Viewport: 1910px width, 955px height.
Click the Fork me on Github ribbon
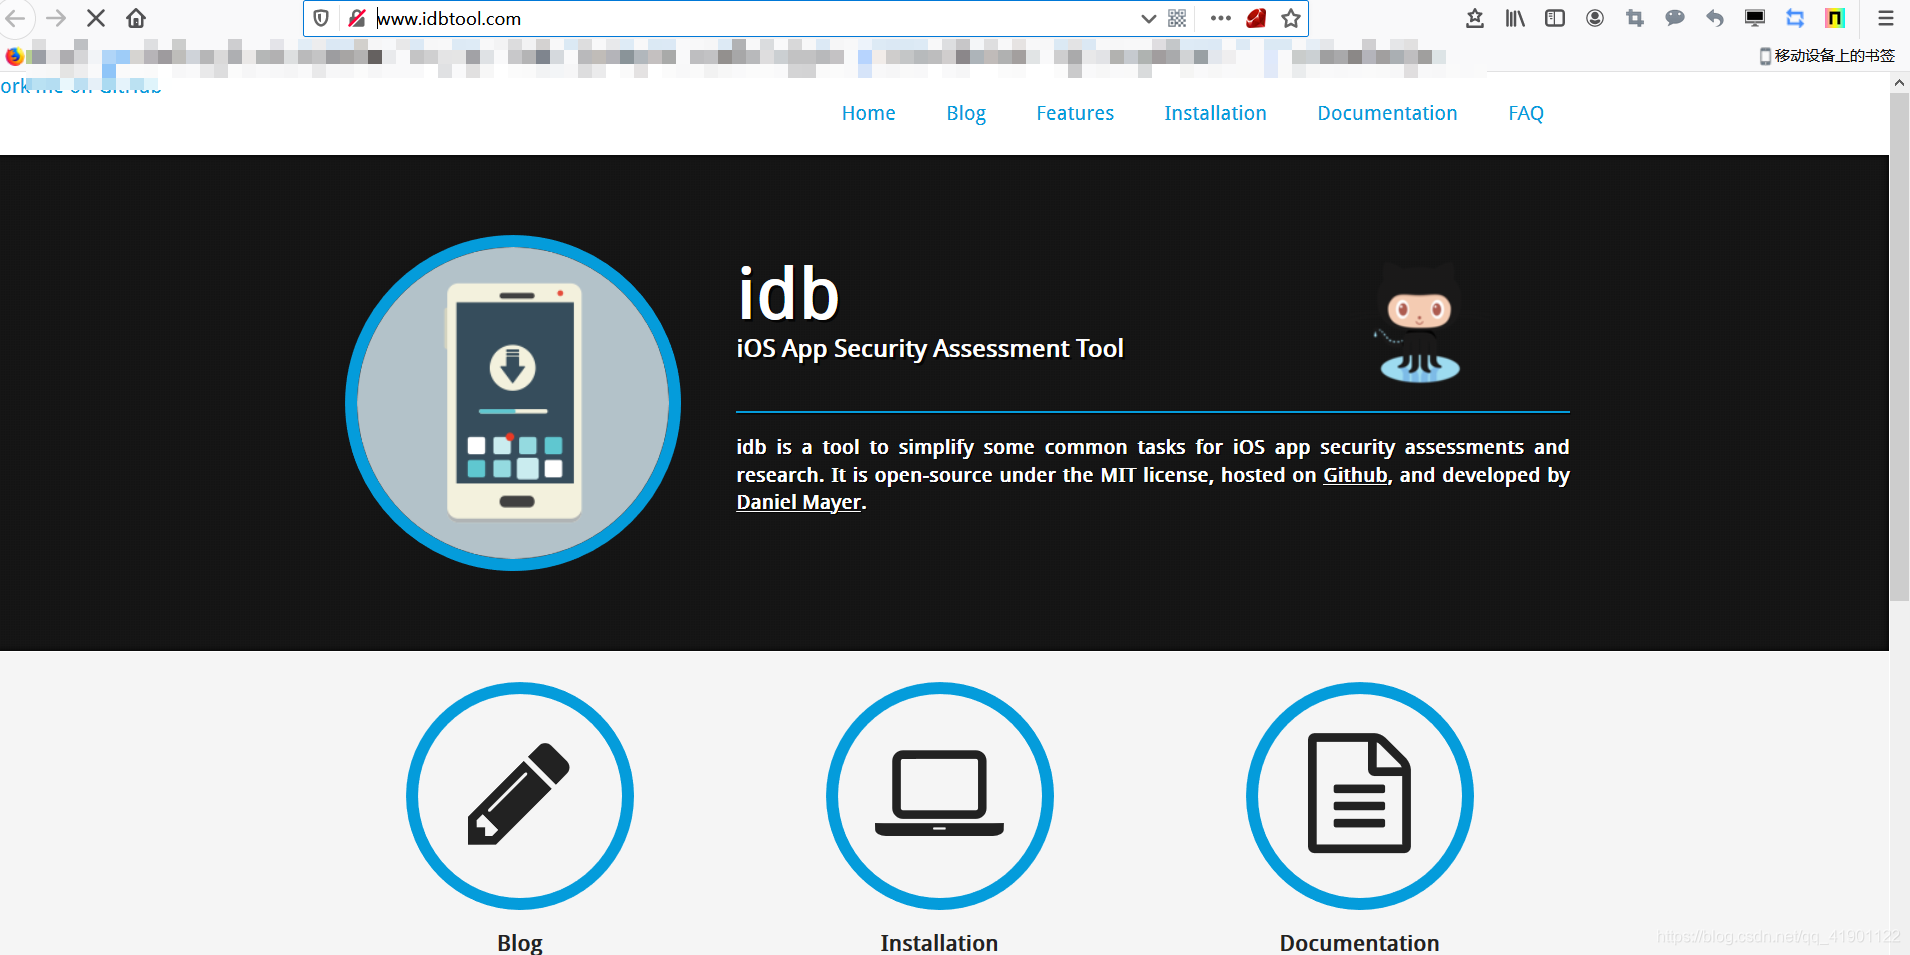(80, 86)
